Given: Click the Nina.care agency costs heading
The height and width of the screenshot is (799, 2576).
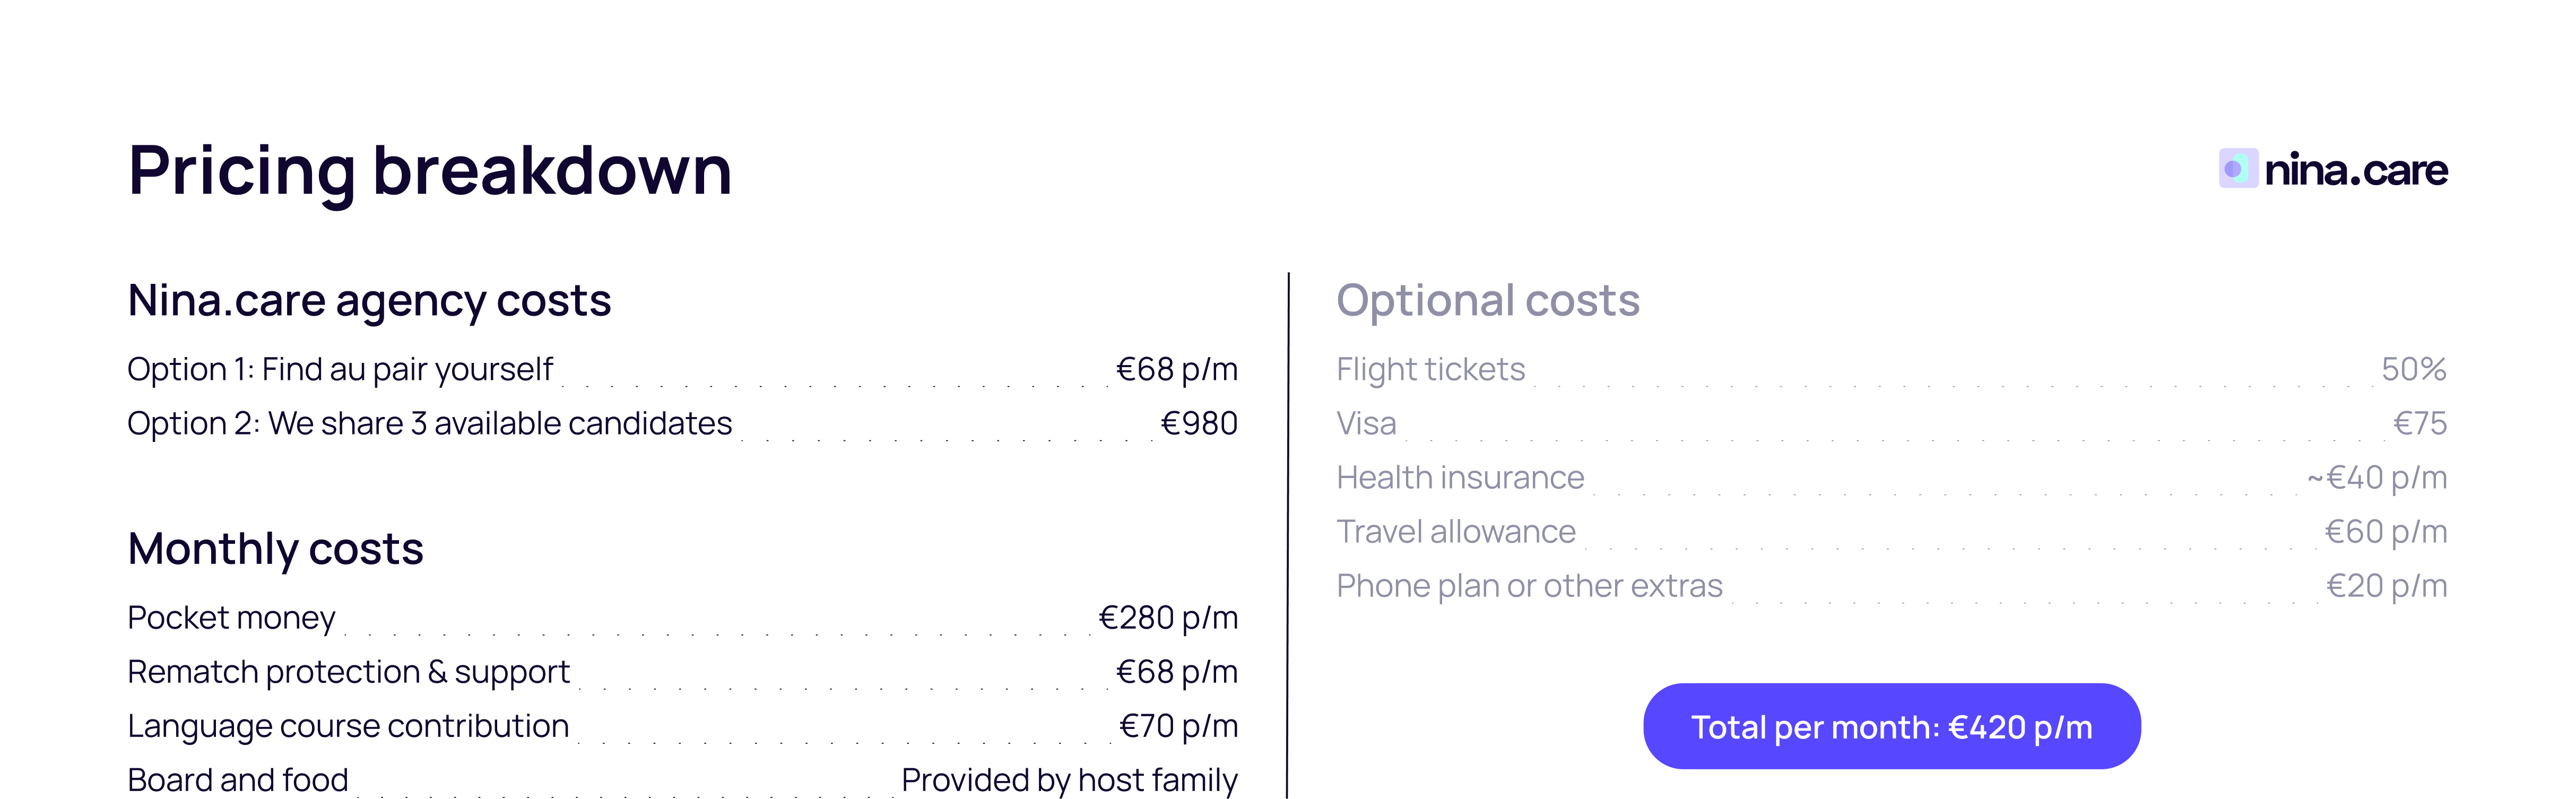Looking at the screenshot, I should (x=369, y=301).
